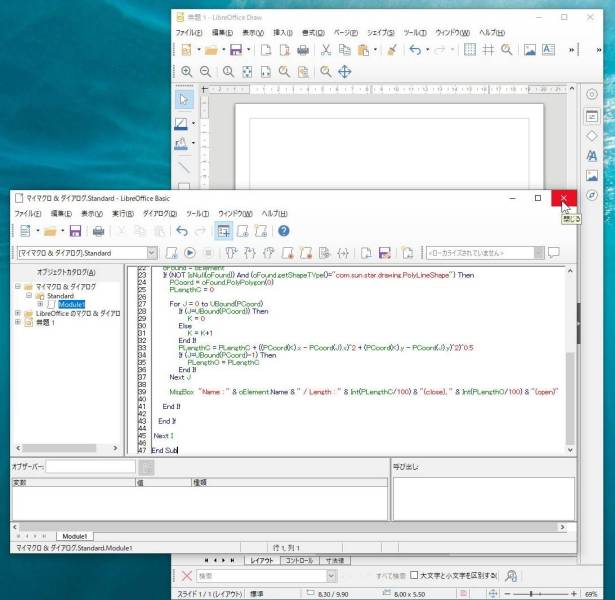Image resolution: width=615 pixels, height=600 pixels.
Task: Open the Gallery picture icon in Draw sidebar
Action: (592, 175)
